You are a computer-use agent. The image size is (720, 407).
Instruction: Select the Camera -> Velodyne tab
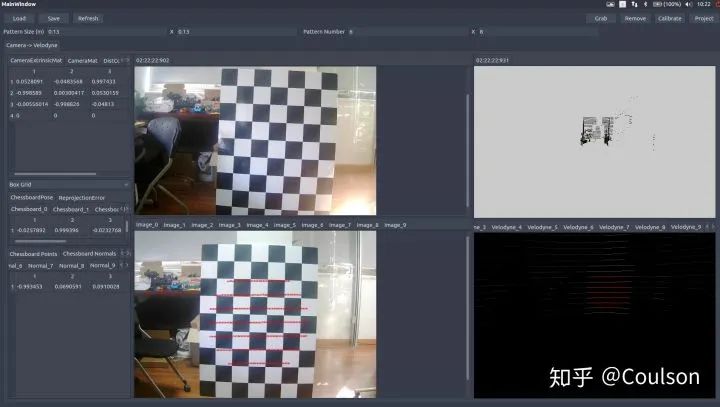point(32,45)
